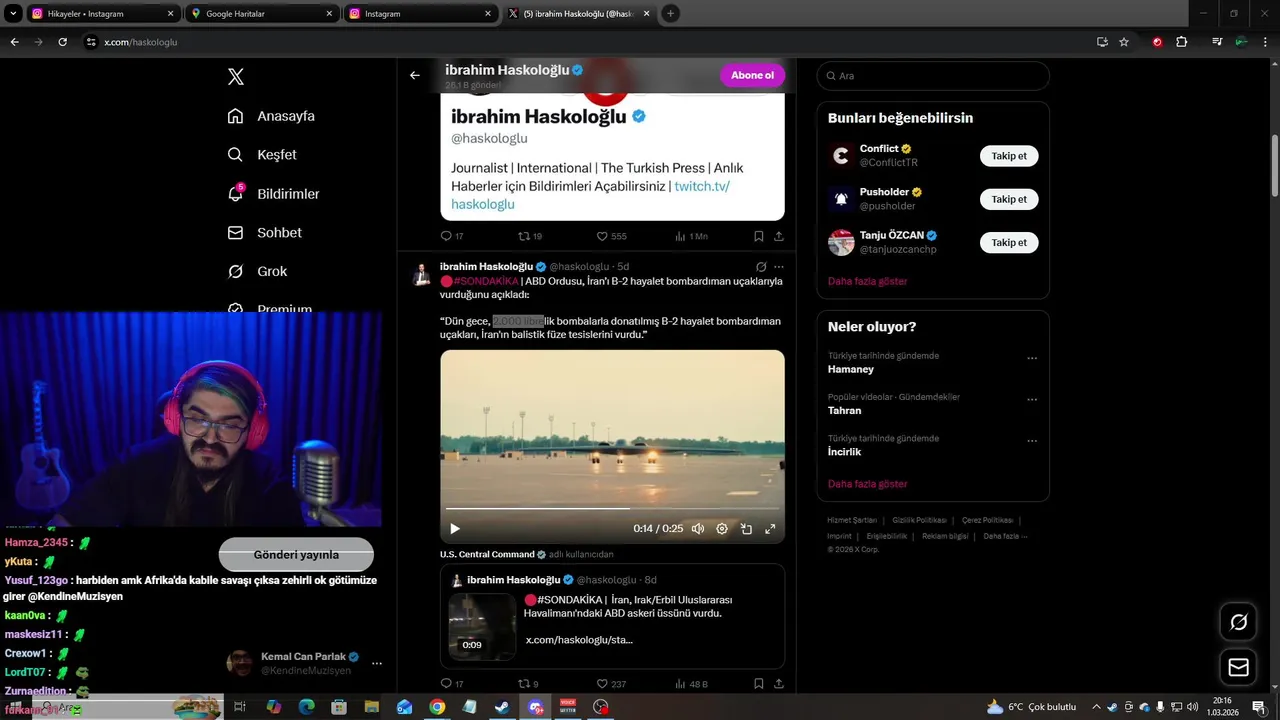Bookmark the profile card post

[759, 236]
